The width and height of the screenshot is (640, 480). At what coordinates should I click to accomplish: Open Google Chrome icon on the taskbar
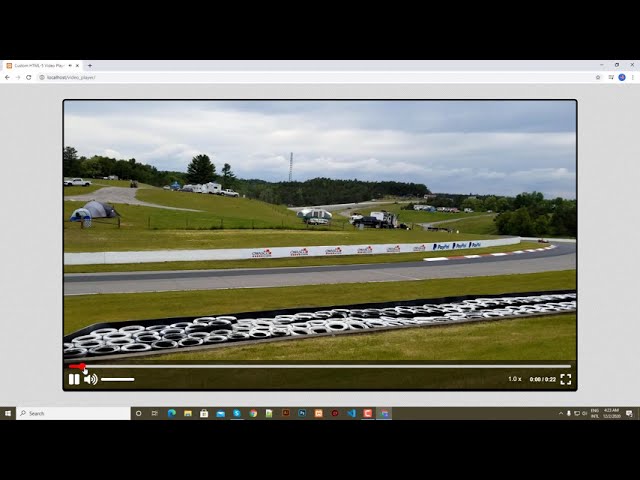coord(253,413)
